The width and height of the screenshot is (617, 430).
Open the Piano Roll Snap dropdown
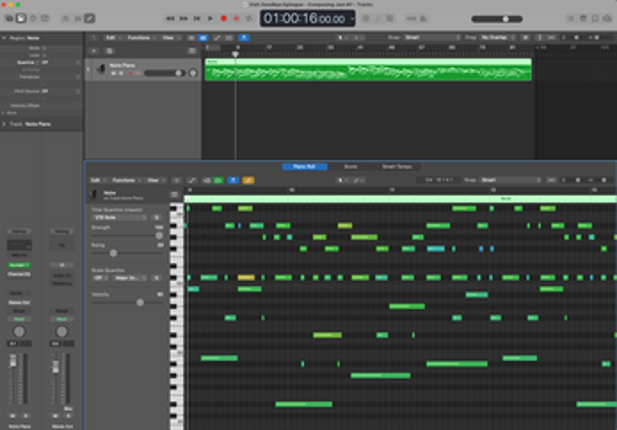500,180
